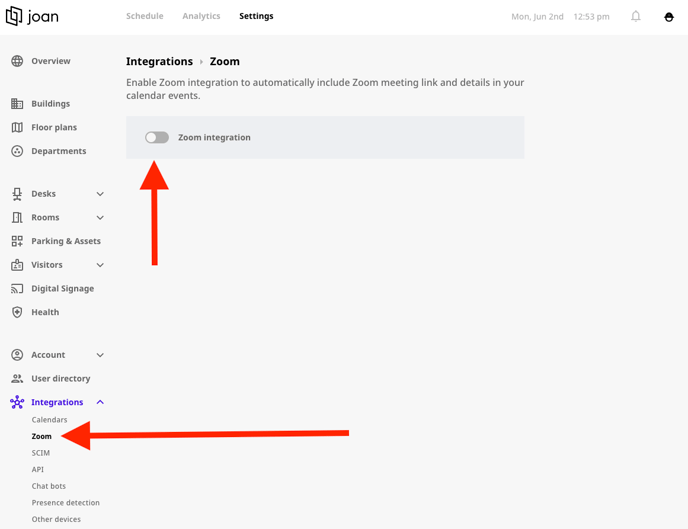Viewport: 688px width, 529px height.
Task: Click the Departments circle icon
Action: [x=17, y=151]
